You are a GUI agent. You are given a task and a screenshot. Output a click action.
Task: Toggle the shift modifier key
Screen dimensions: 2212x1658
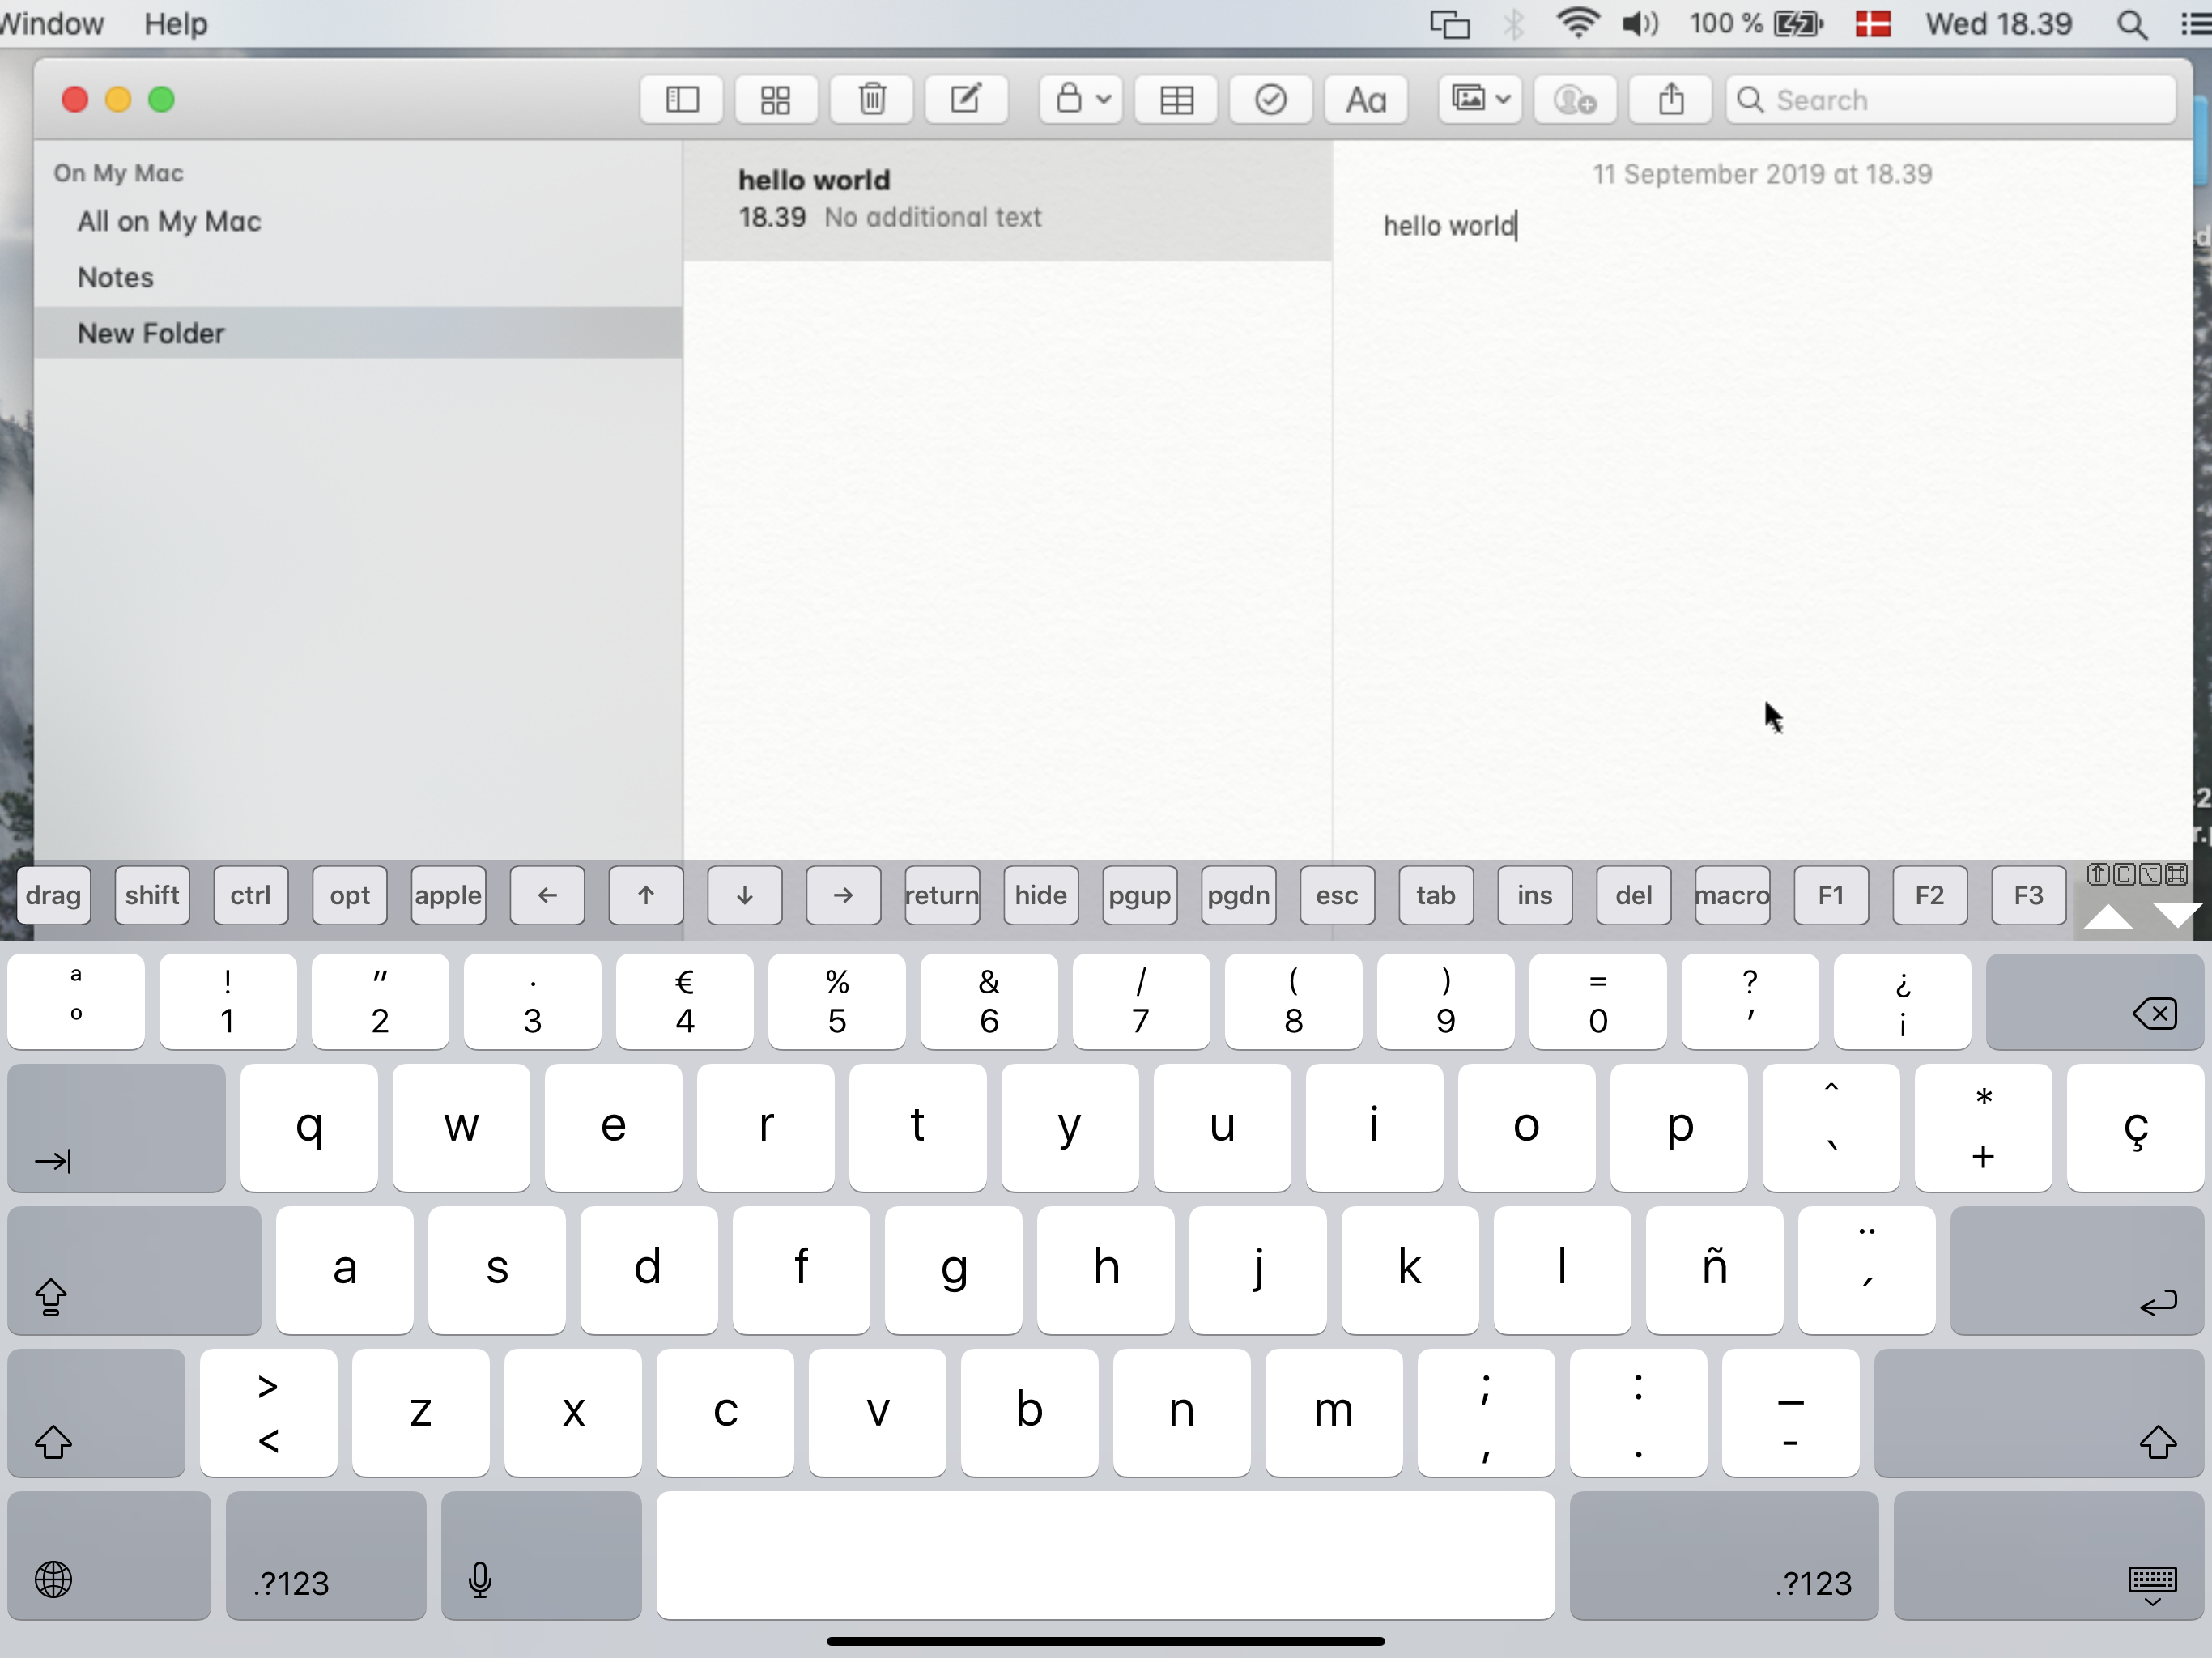click(x=152, y=895)
